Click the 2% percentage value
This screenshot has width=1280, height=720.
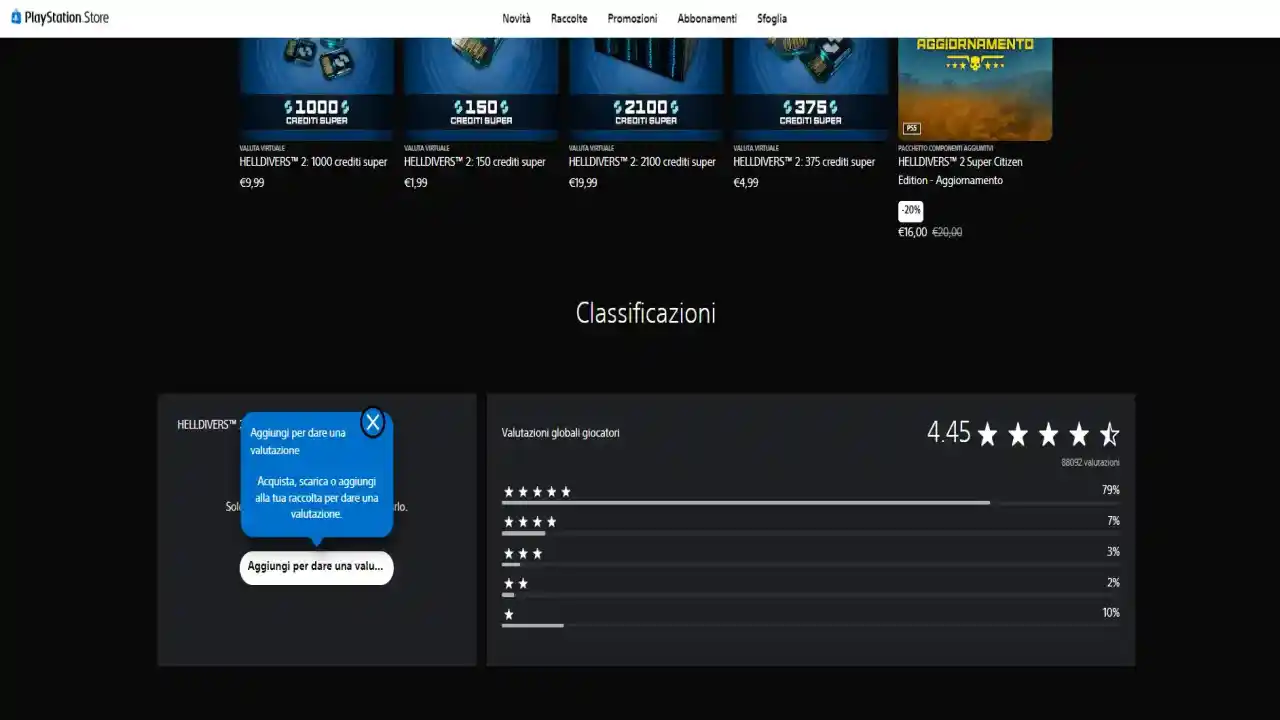[1113, 583]
